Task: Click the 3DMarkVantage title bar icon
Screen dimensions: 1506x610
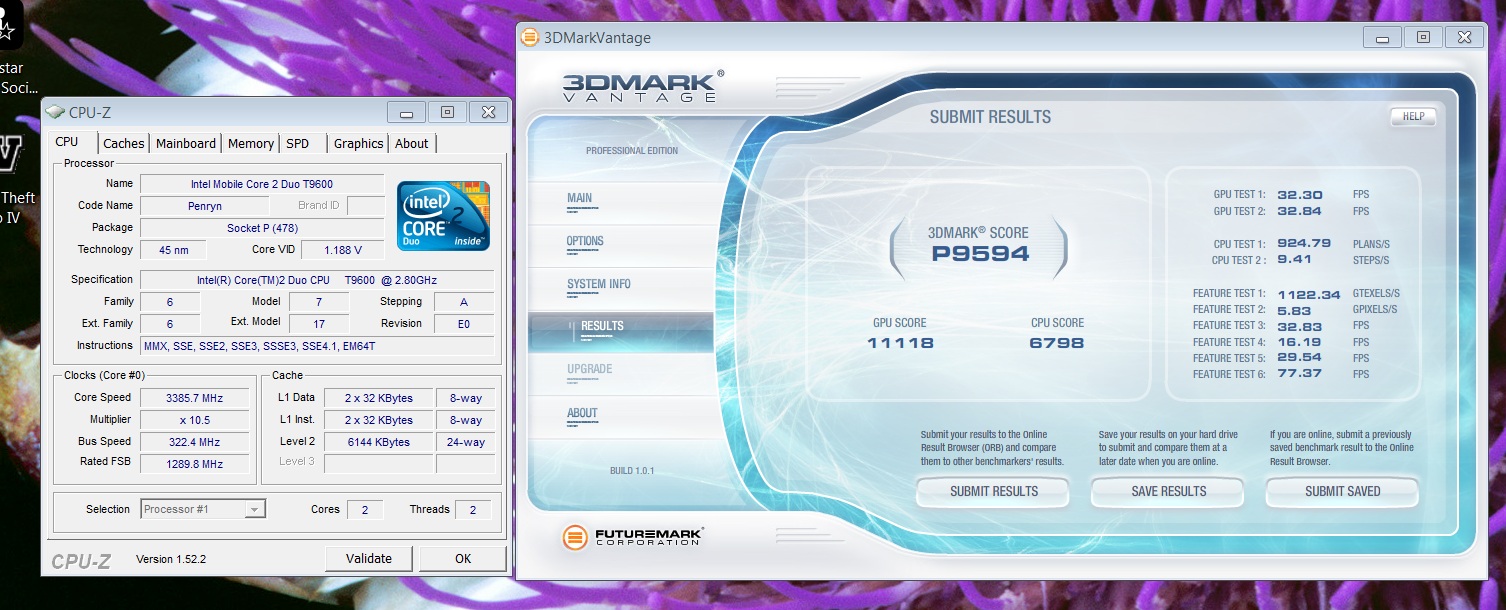Action: [x=531, y=38]
